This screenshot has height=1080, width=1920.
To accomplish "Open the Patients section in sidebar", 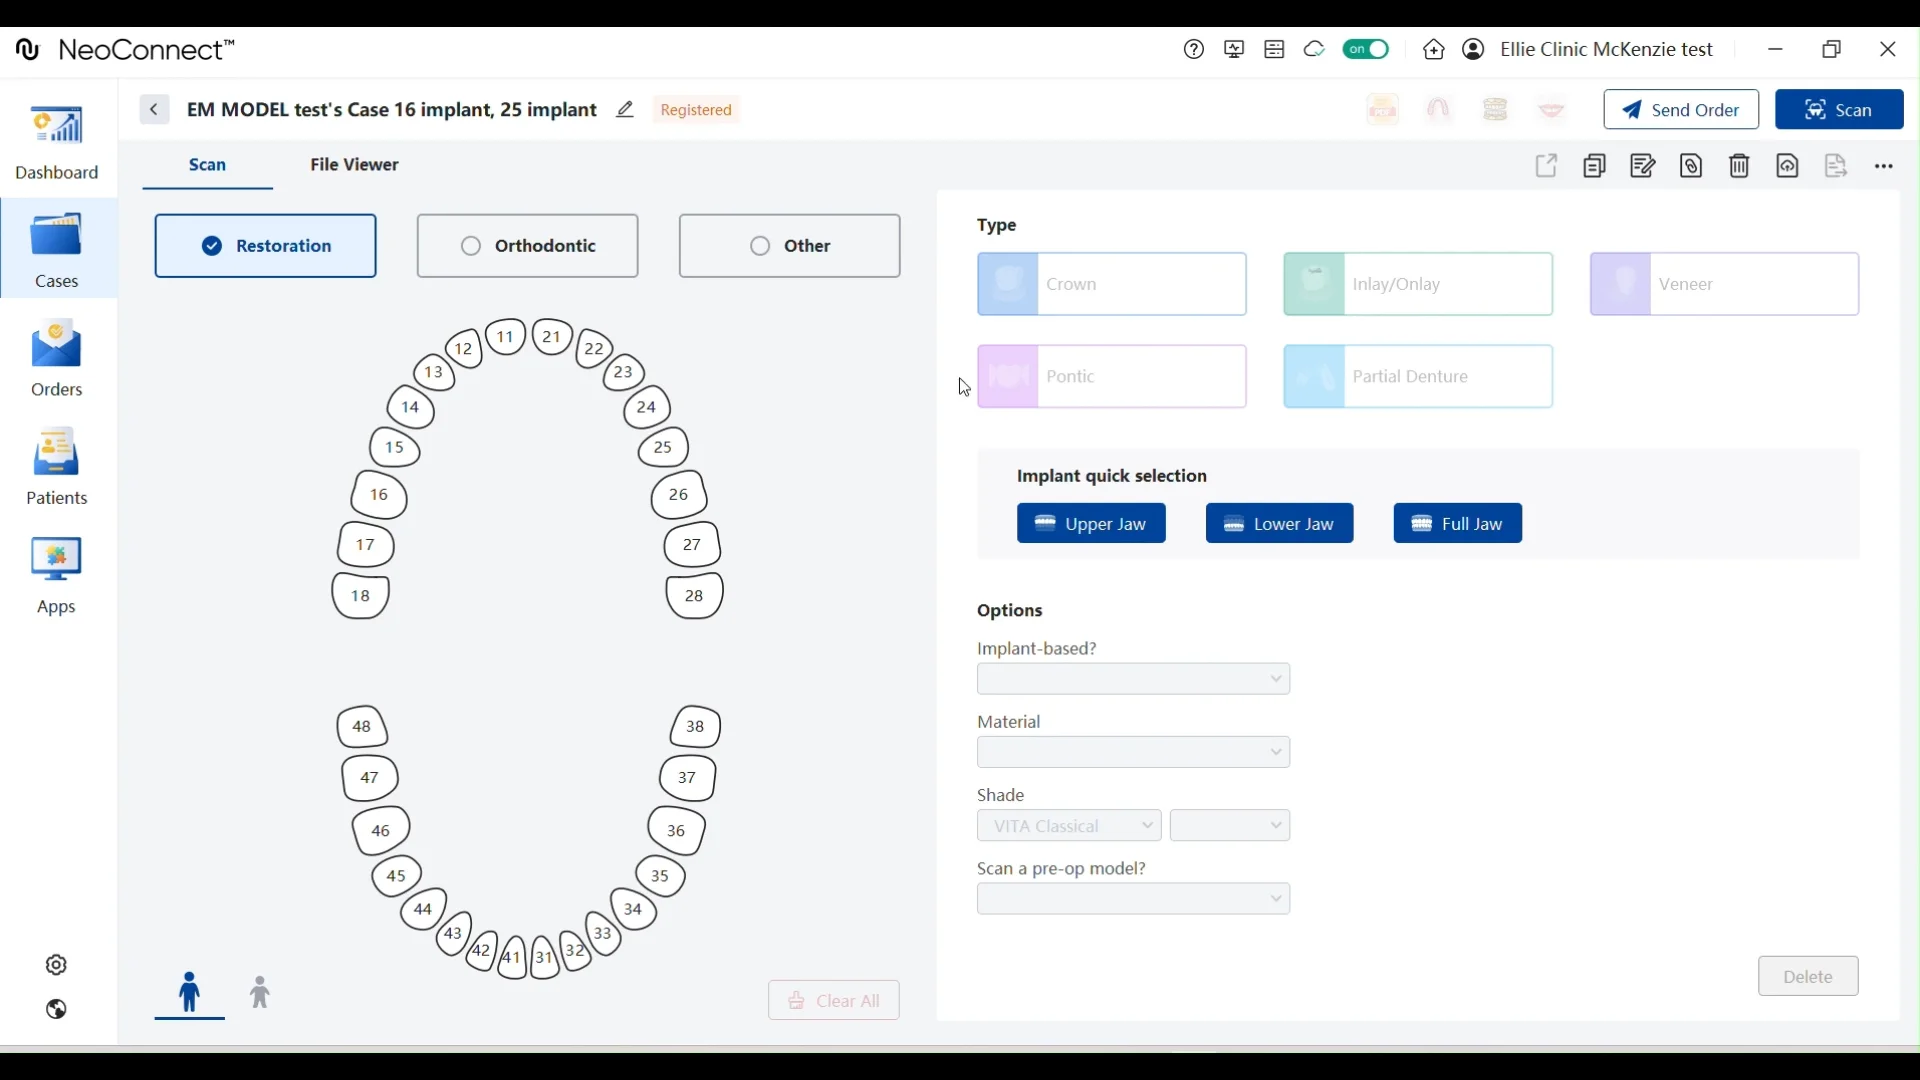I will [x=57, y=467].
